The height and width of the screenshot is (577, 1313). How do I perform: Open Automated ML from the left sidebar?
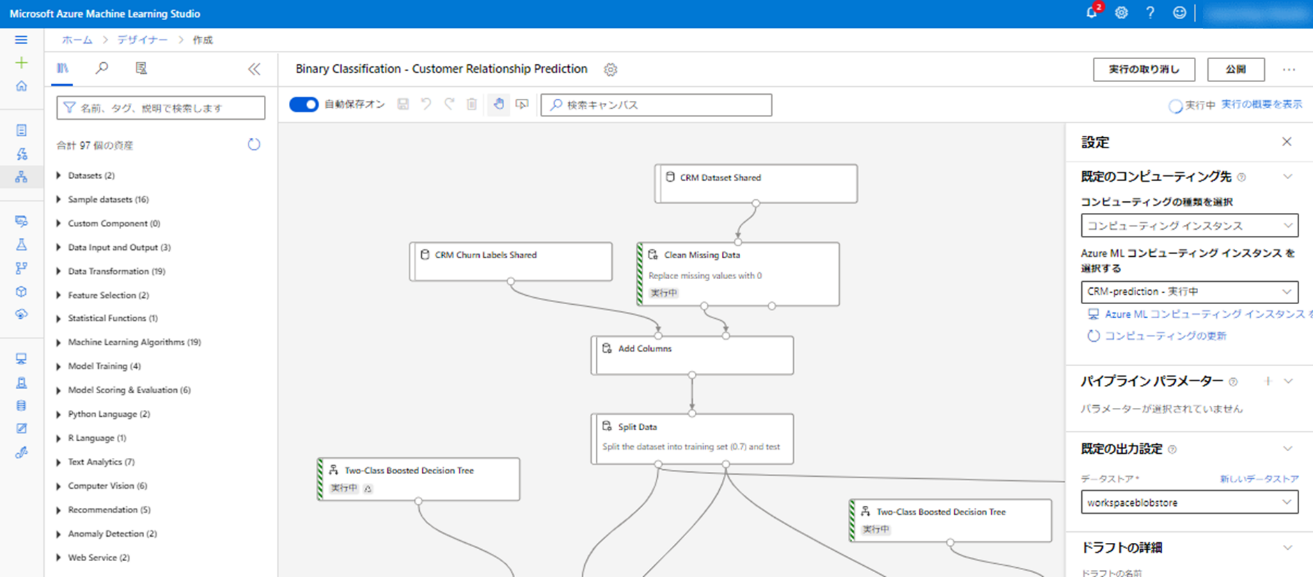(21, 153)
